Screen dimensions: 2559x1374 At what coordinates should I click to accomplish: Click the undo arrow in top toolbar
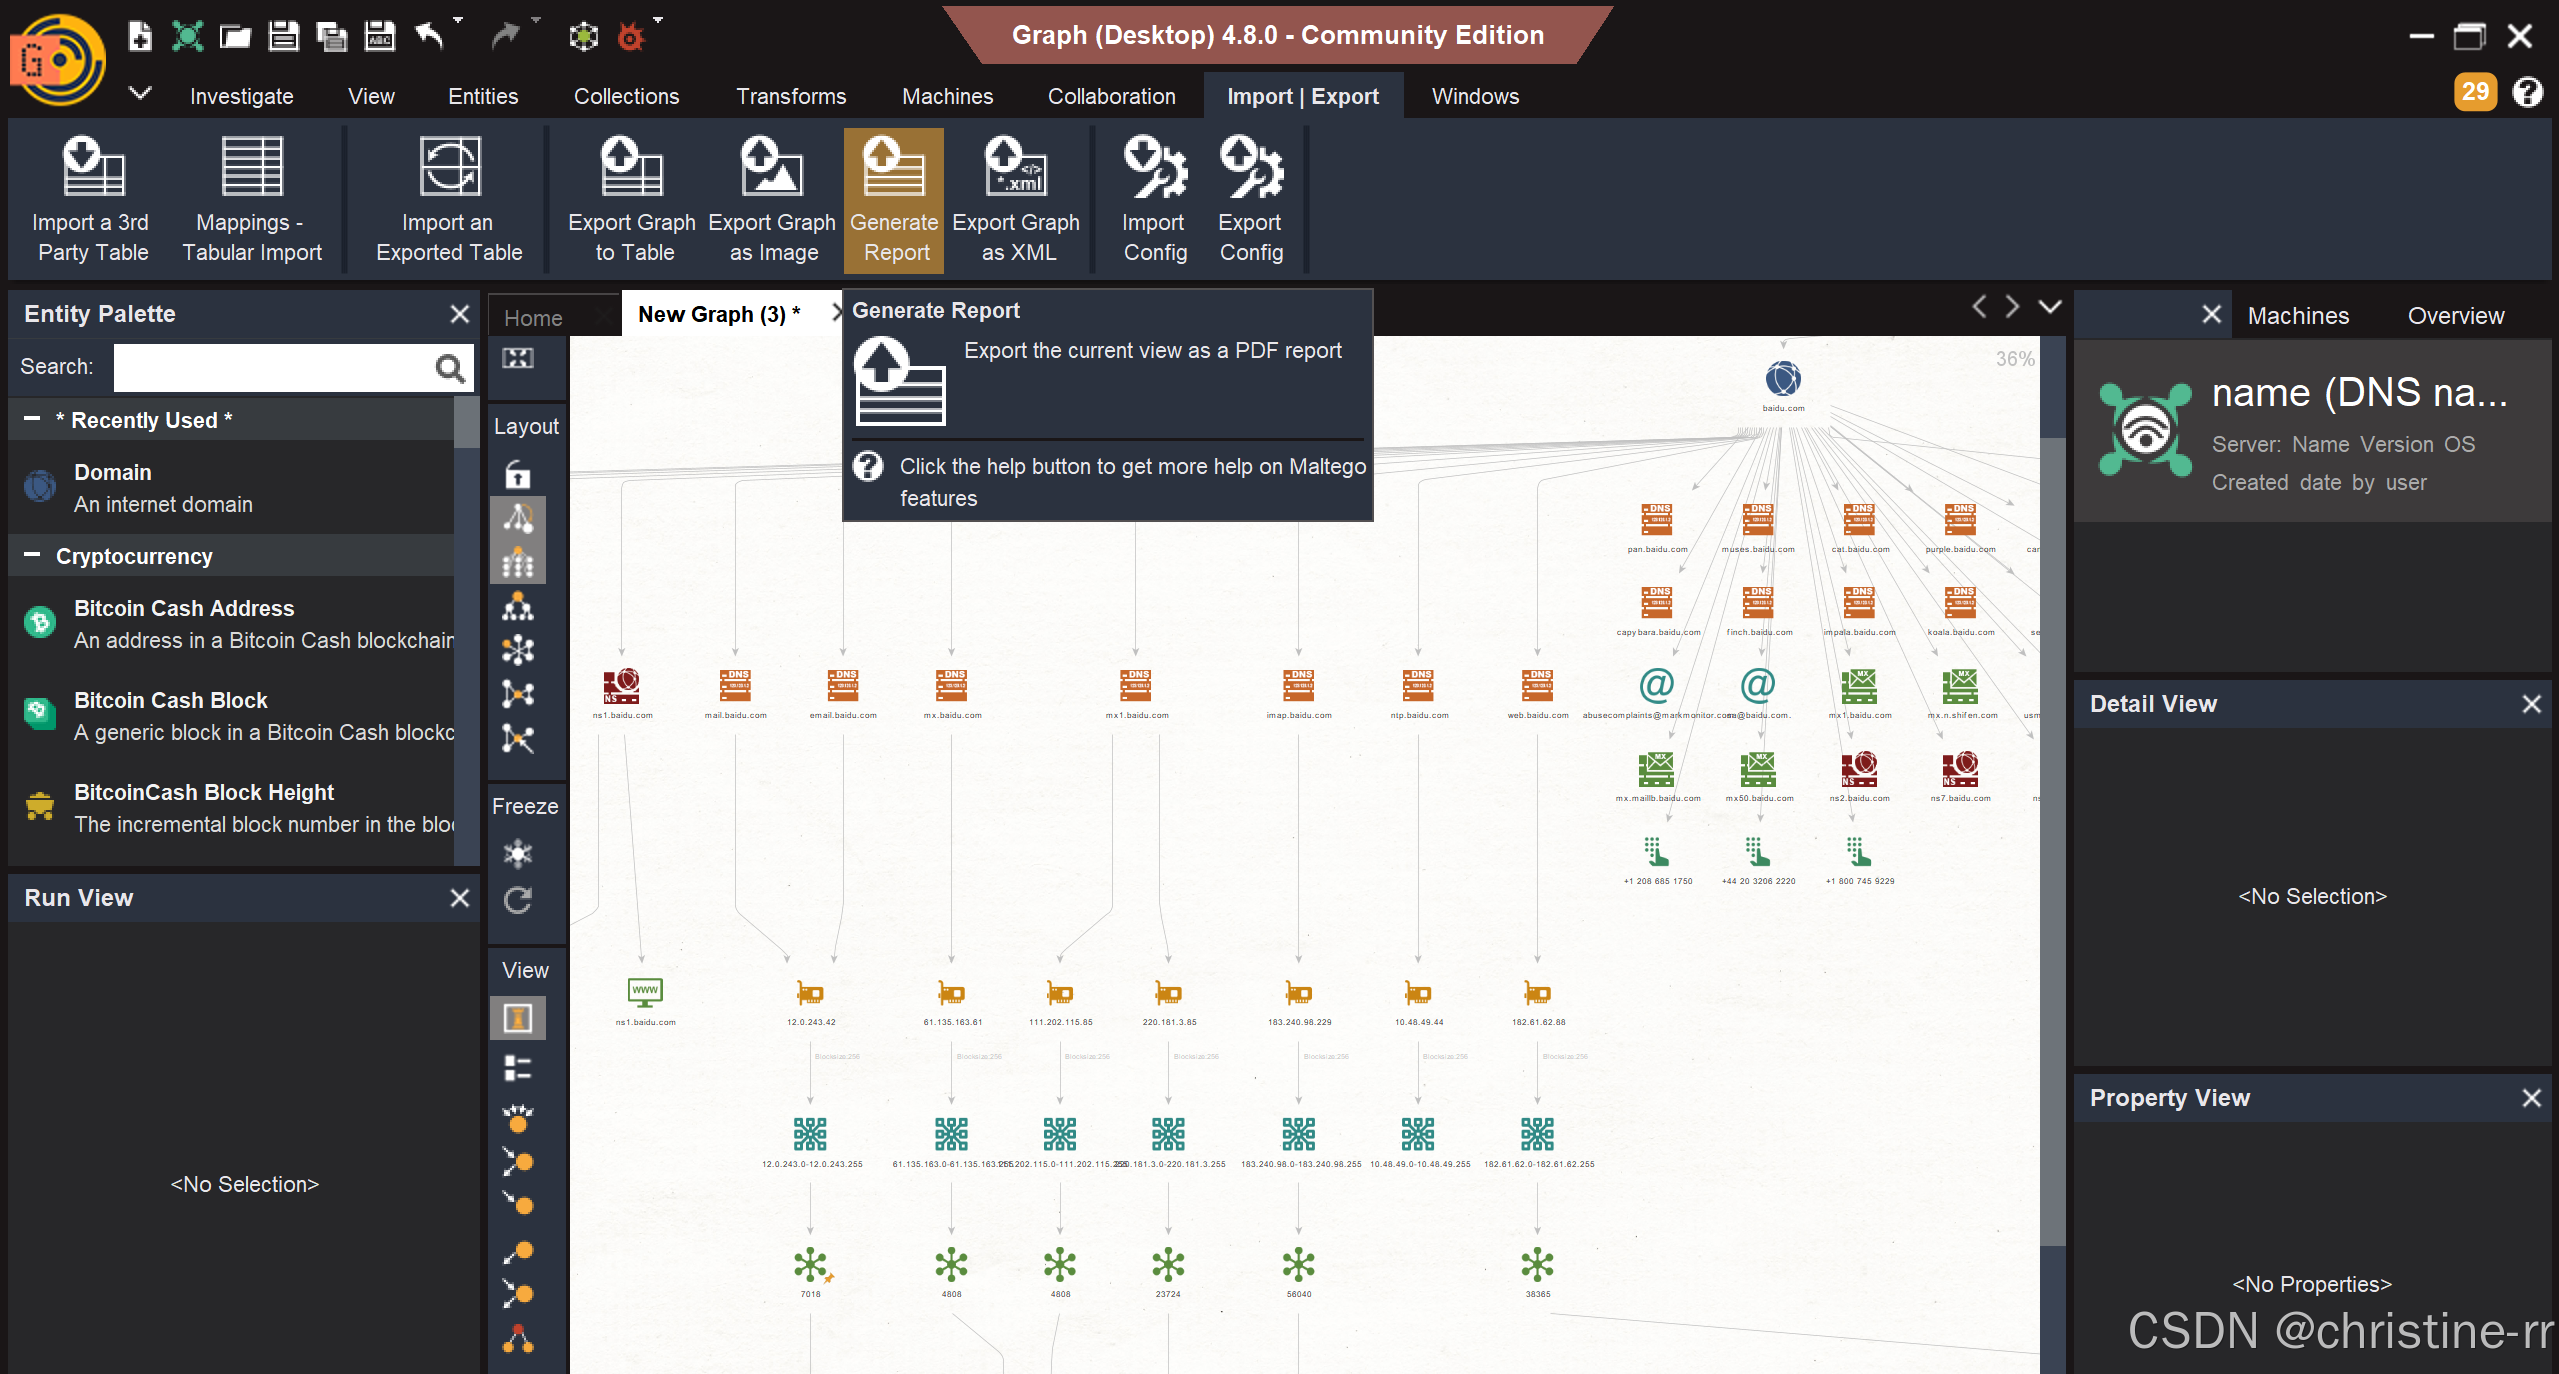click(x=430, y=37)
